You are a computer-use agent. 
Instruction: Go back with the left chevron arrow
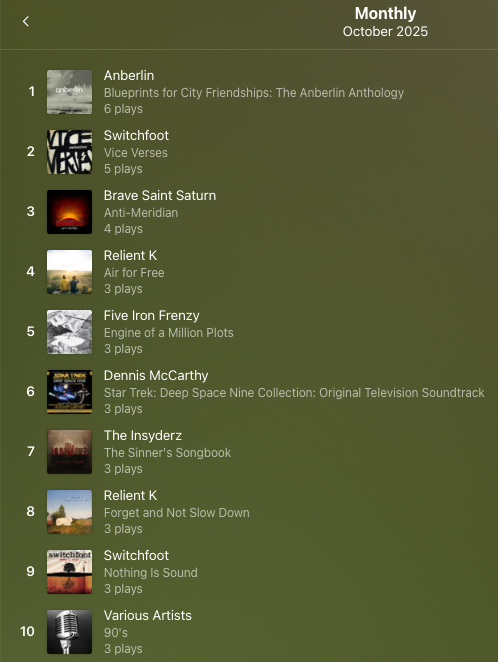pos(26,21)
